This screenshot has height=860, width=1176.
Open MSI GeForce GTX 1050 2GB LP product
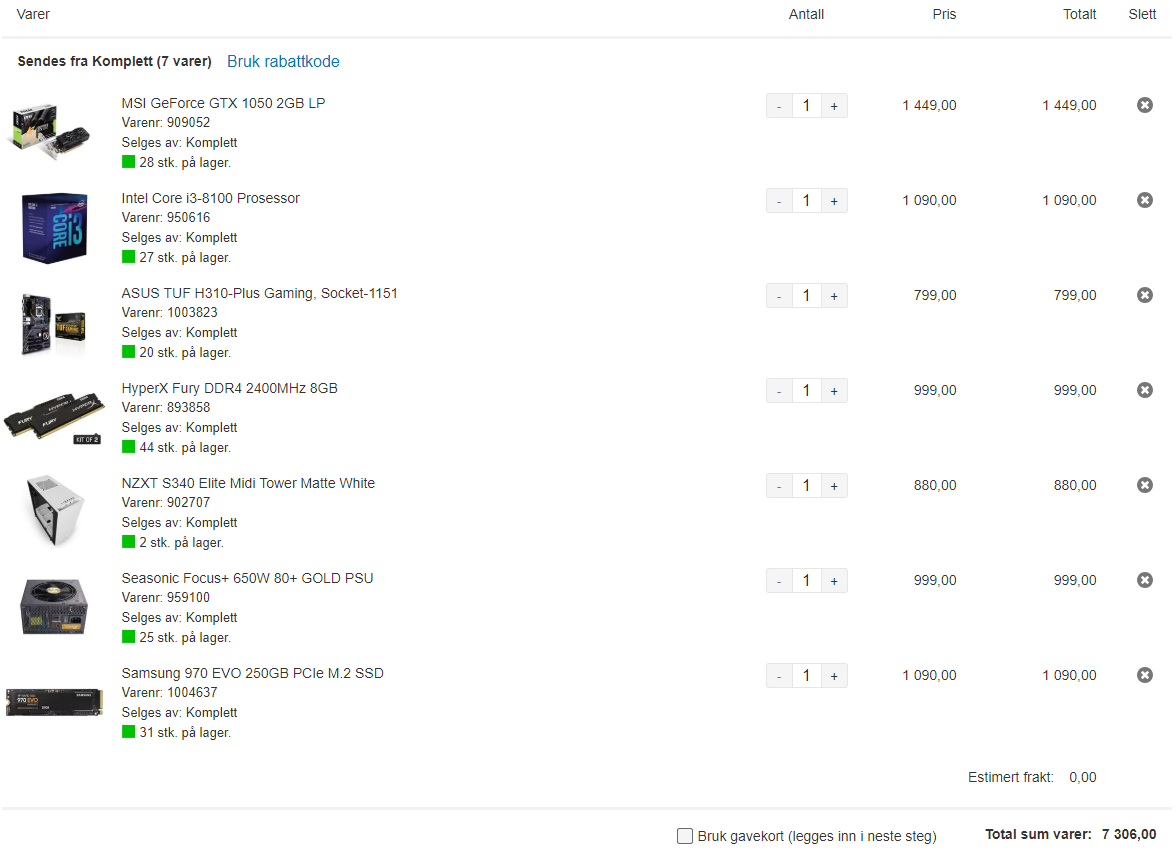pos(224,103)
